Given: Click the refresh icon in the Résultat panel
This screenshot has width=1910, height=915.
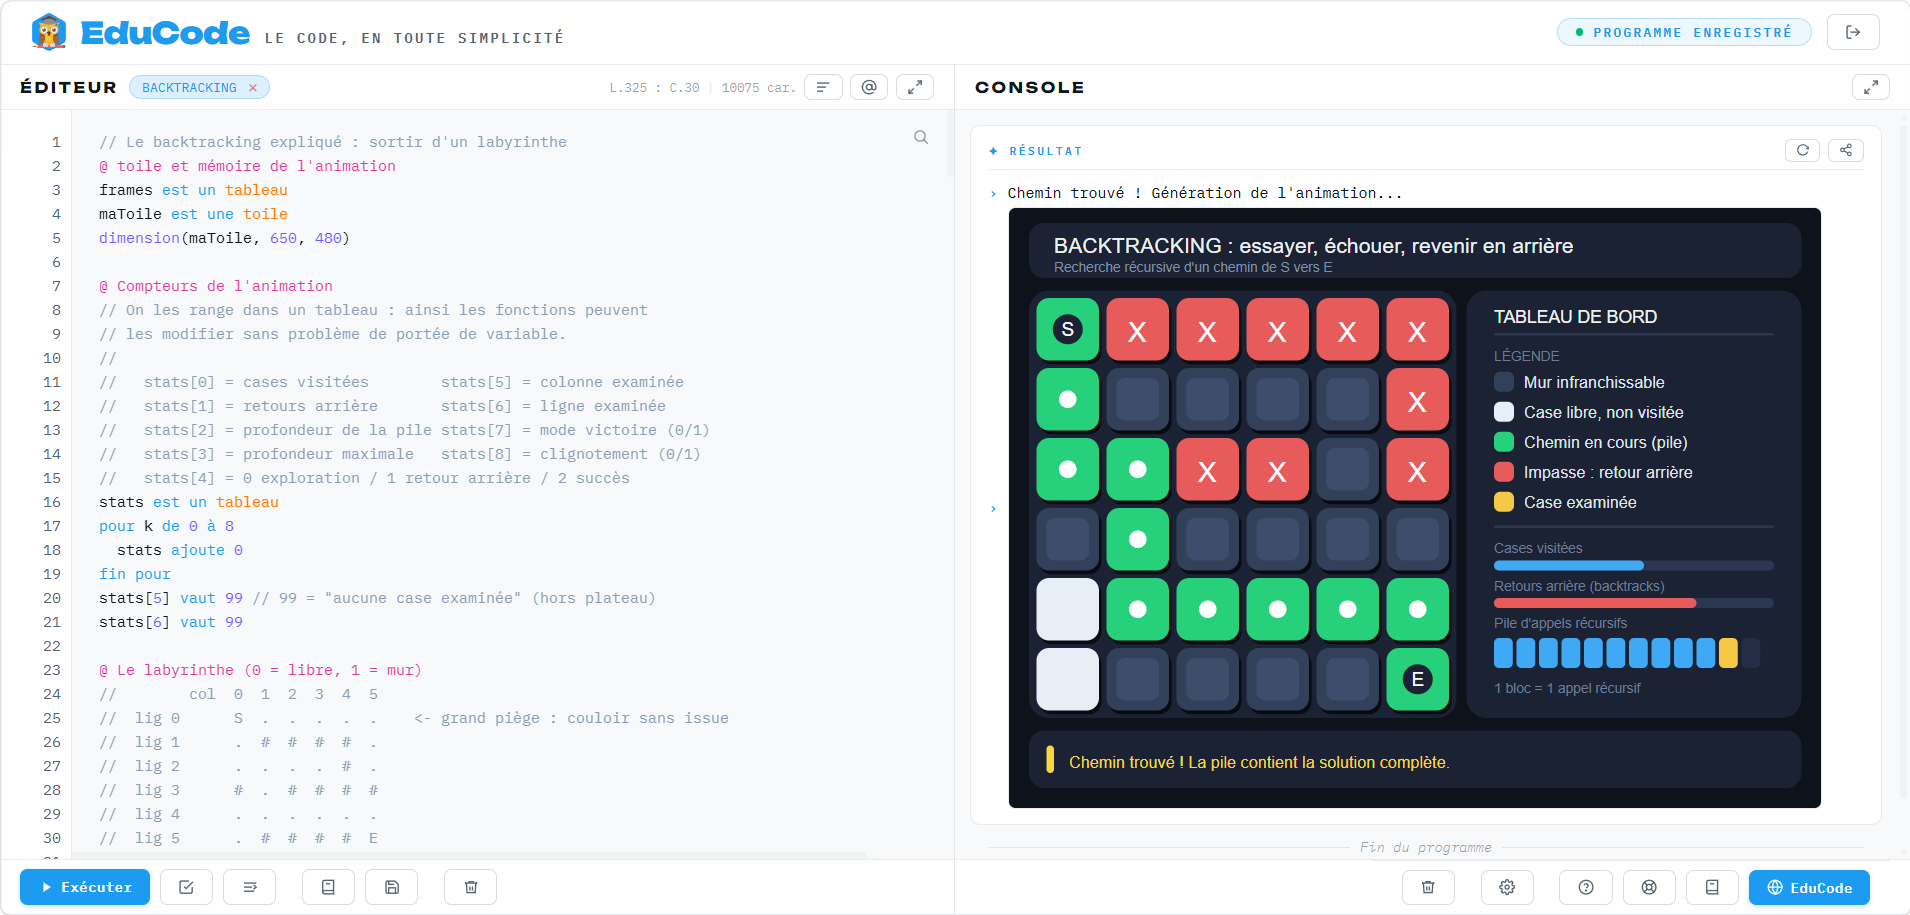Looking at the screenshot, I should (x=1802, y=150).
